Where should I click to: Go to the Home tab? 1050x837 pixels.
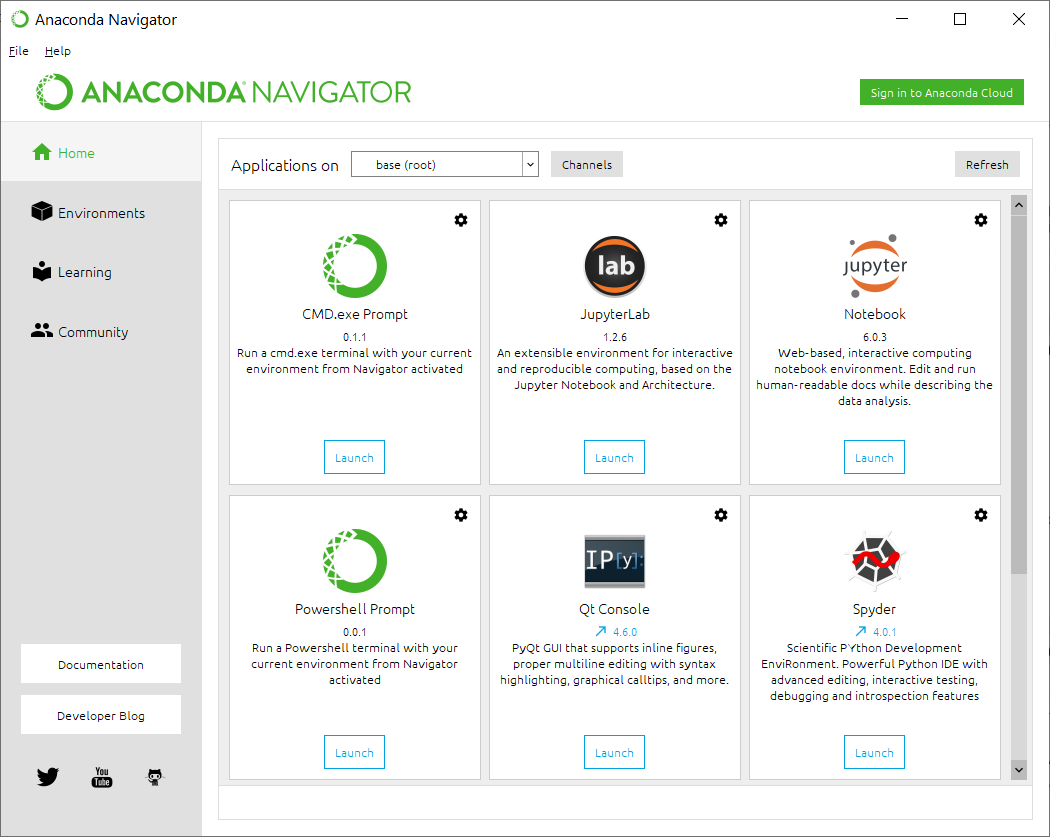pyautogui.click(x=101, y=152)
